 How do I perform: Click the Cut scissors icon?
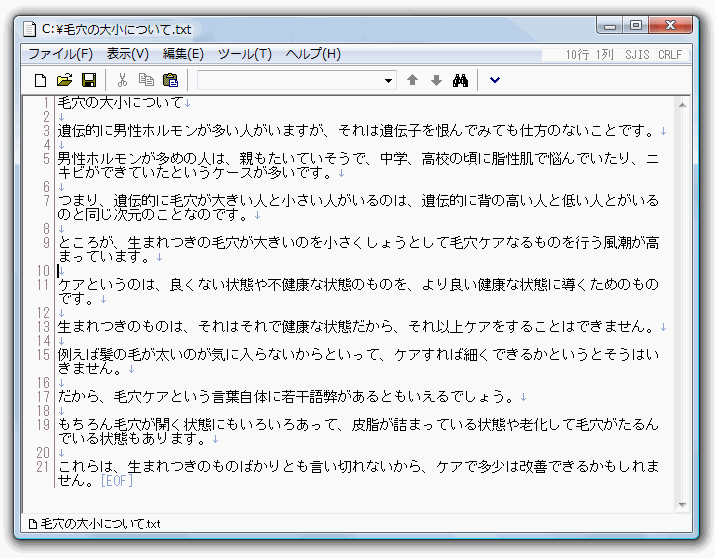[x=122, y=80]
